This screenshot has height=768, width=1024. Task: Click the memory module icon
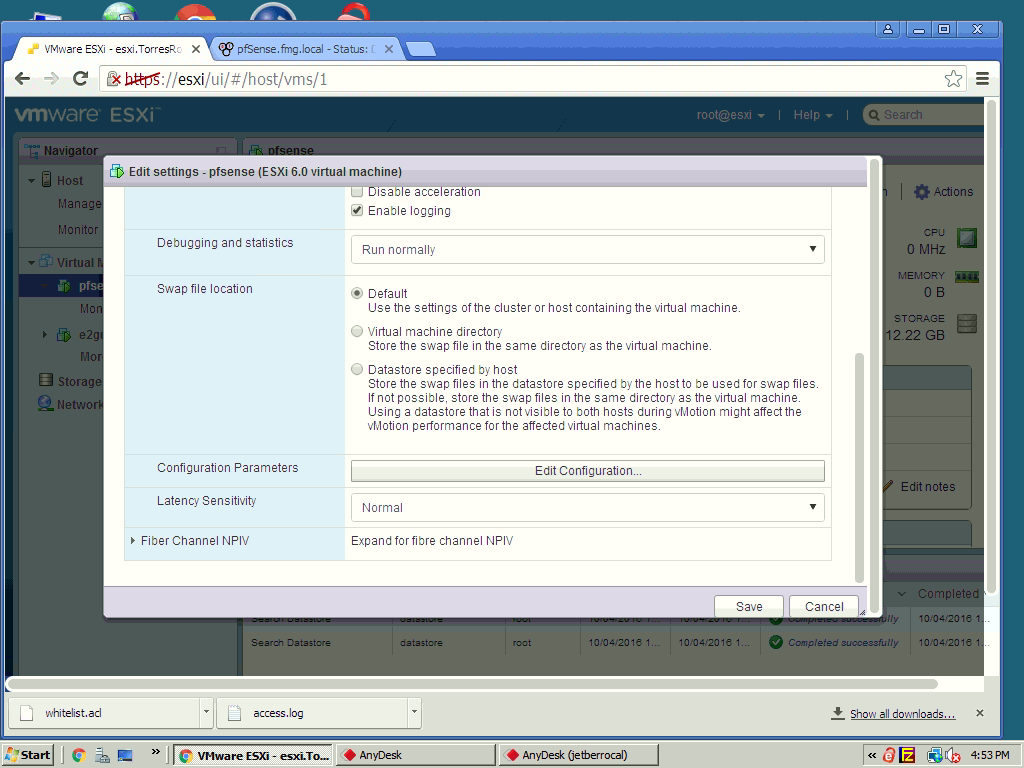[x=967, y=277]
